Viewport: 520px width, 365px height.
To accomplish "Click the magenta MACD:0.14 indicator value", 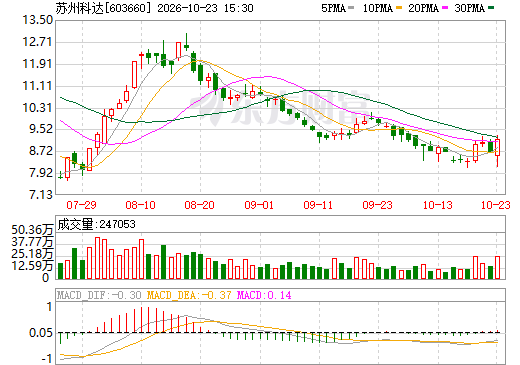I will coord(264,295).
